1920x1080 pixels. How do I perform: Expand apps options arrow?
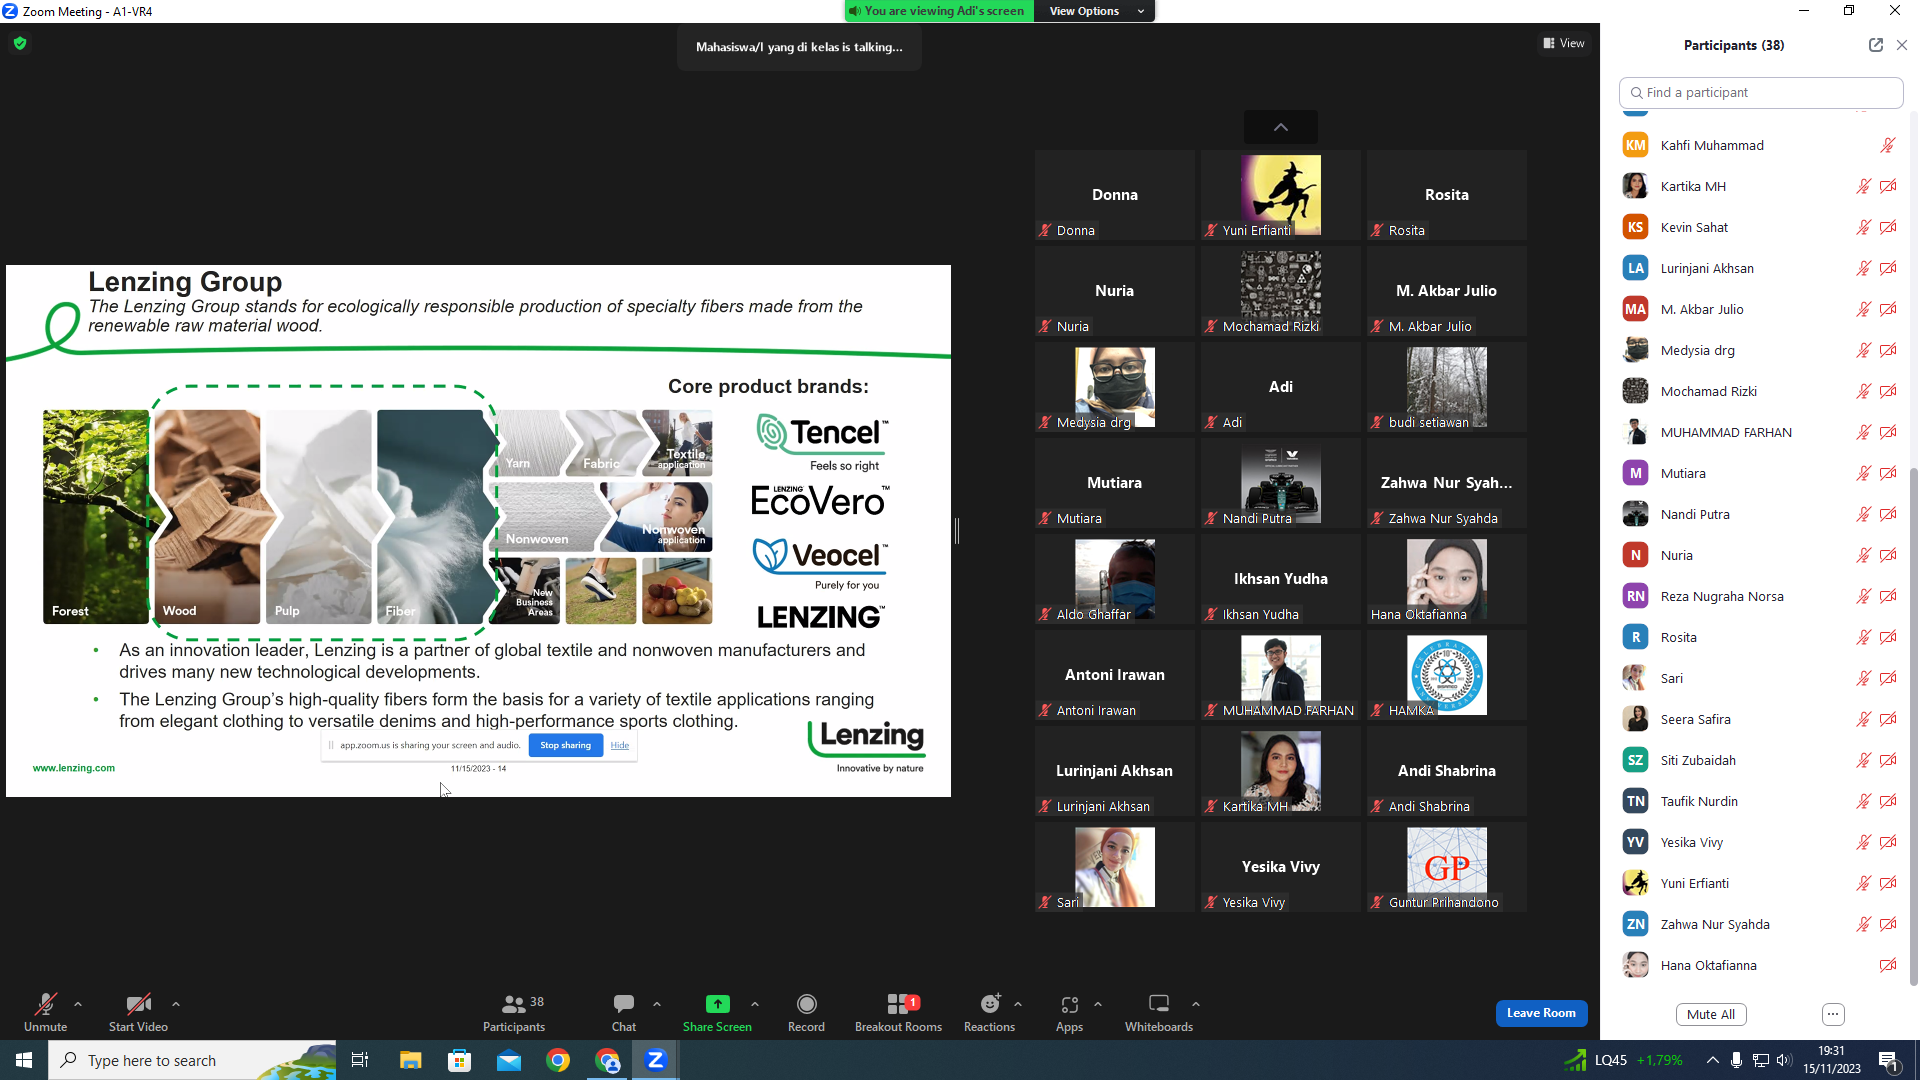[x=1098, y=1004]
